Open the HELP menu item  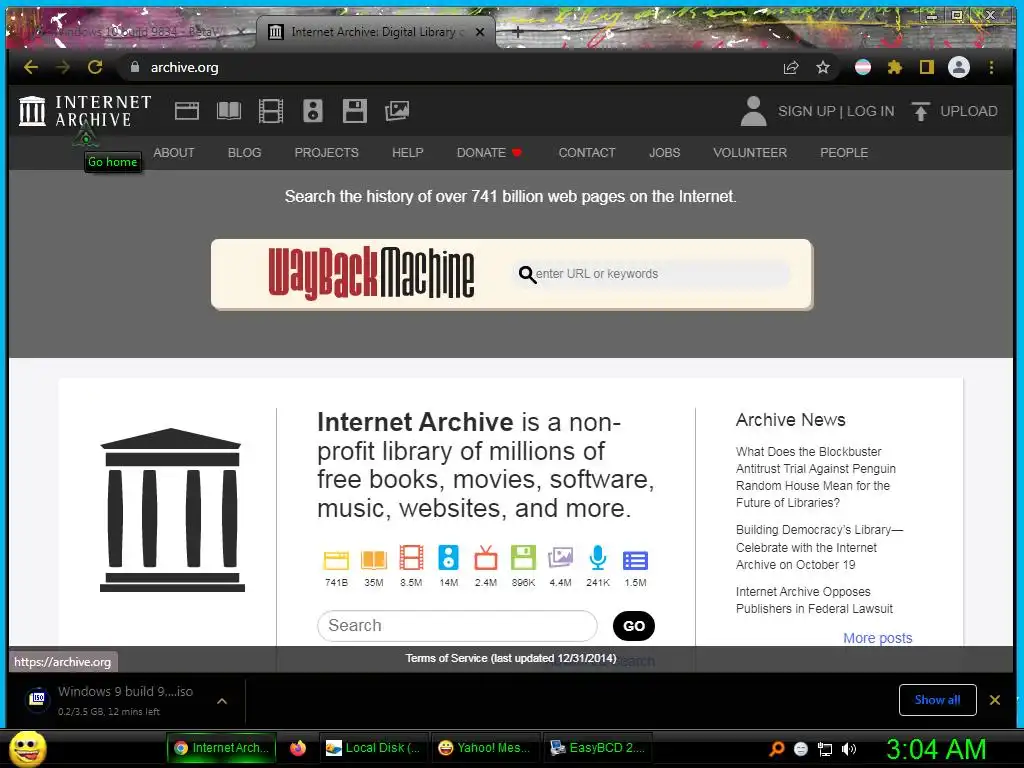(x=408, y=153)
